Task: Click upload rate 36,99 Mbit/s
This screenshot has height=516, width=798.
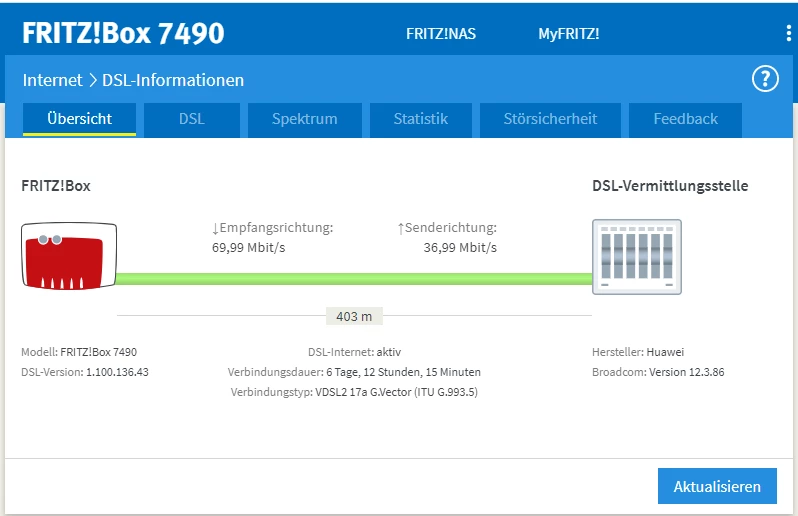Action: tap(460, 248)
